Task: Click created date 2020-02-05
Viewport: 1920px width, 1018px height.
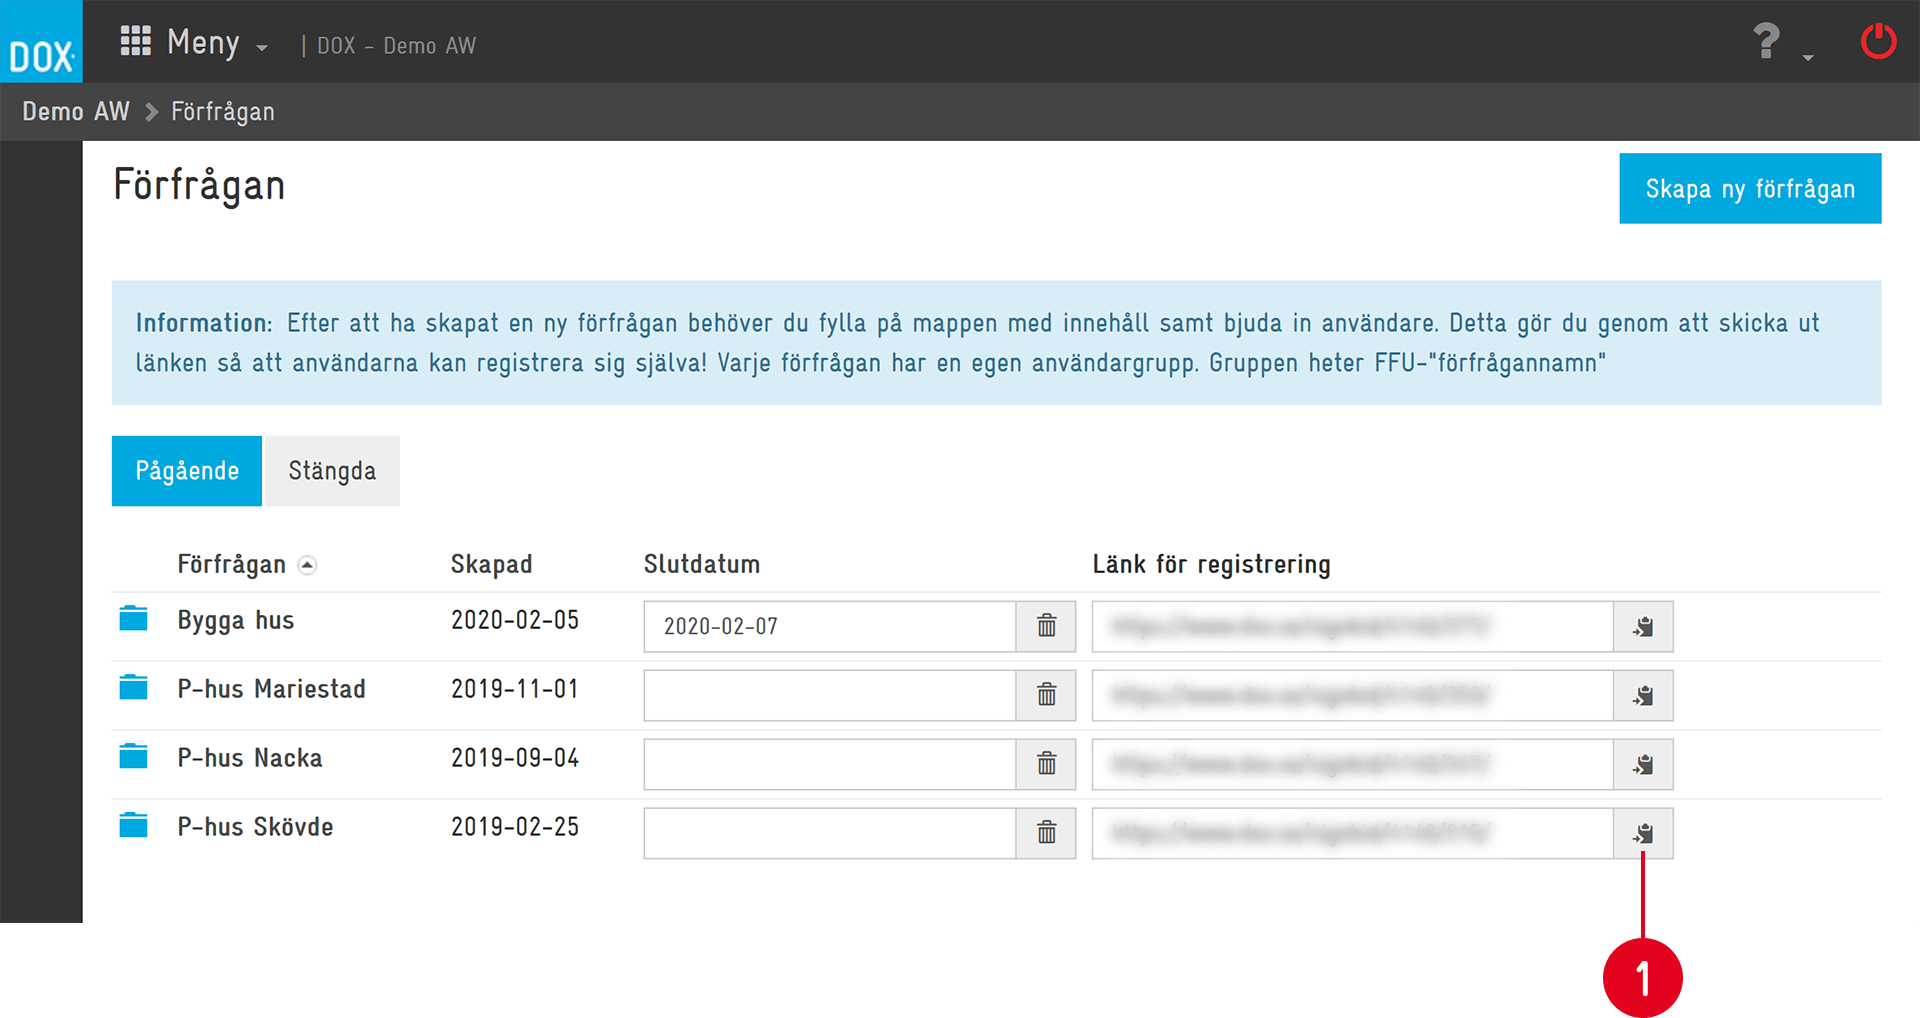Action: [x=515, y=620]
